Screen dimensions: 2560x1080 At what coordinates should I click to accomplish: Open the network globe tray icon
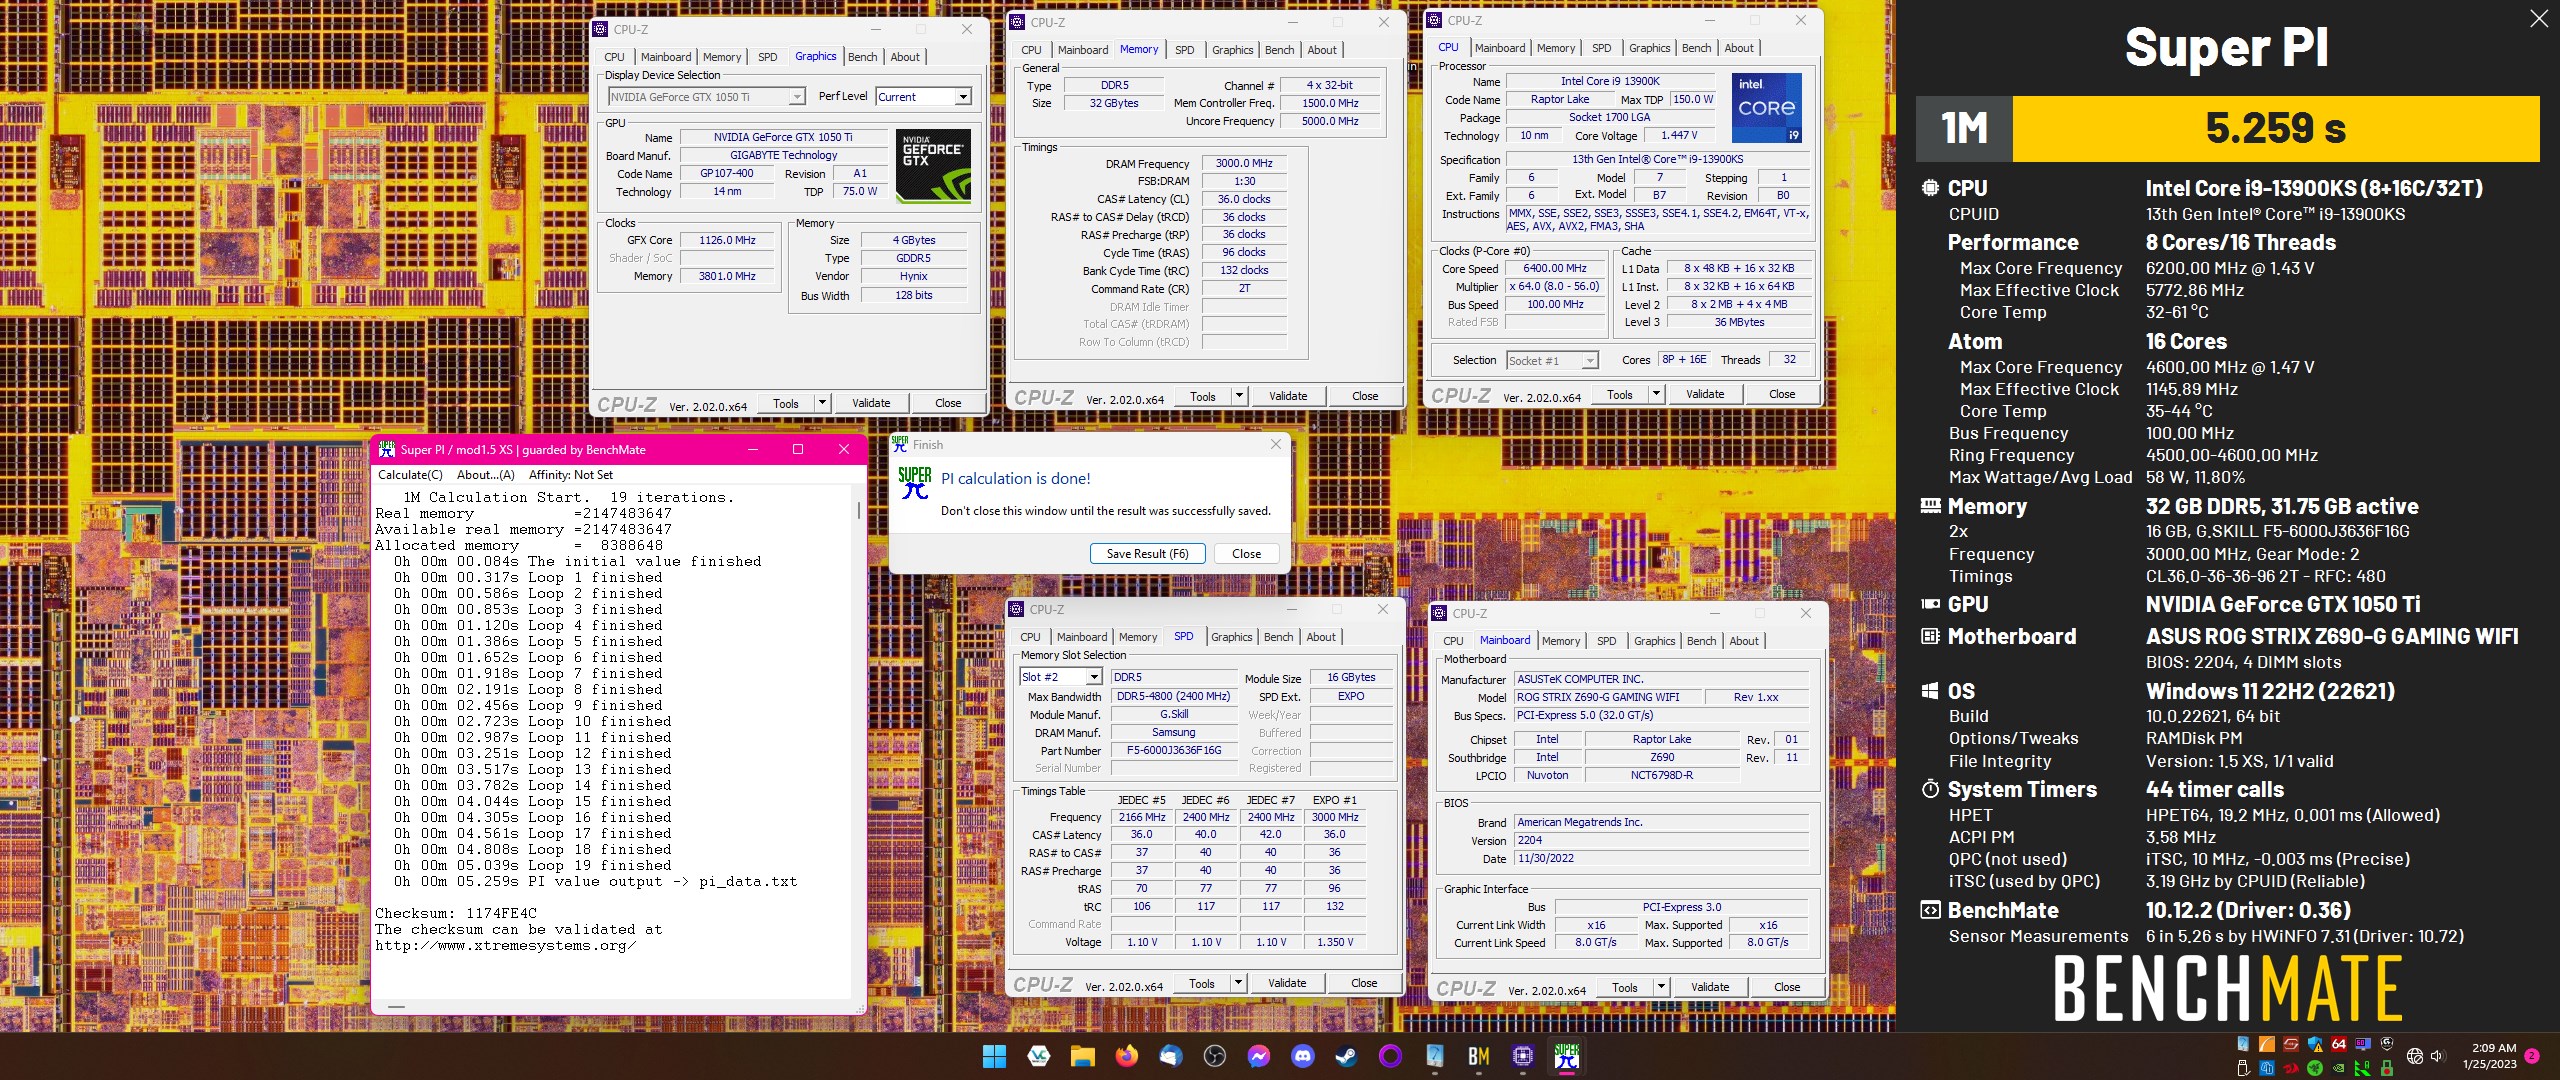point(2415,1056)
